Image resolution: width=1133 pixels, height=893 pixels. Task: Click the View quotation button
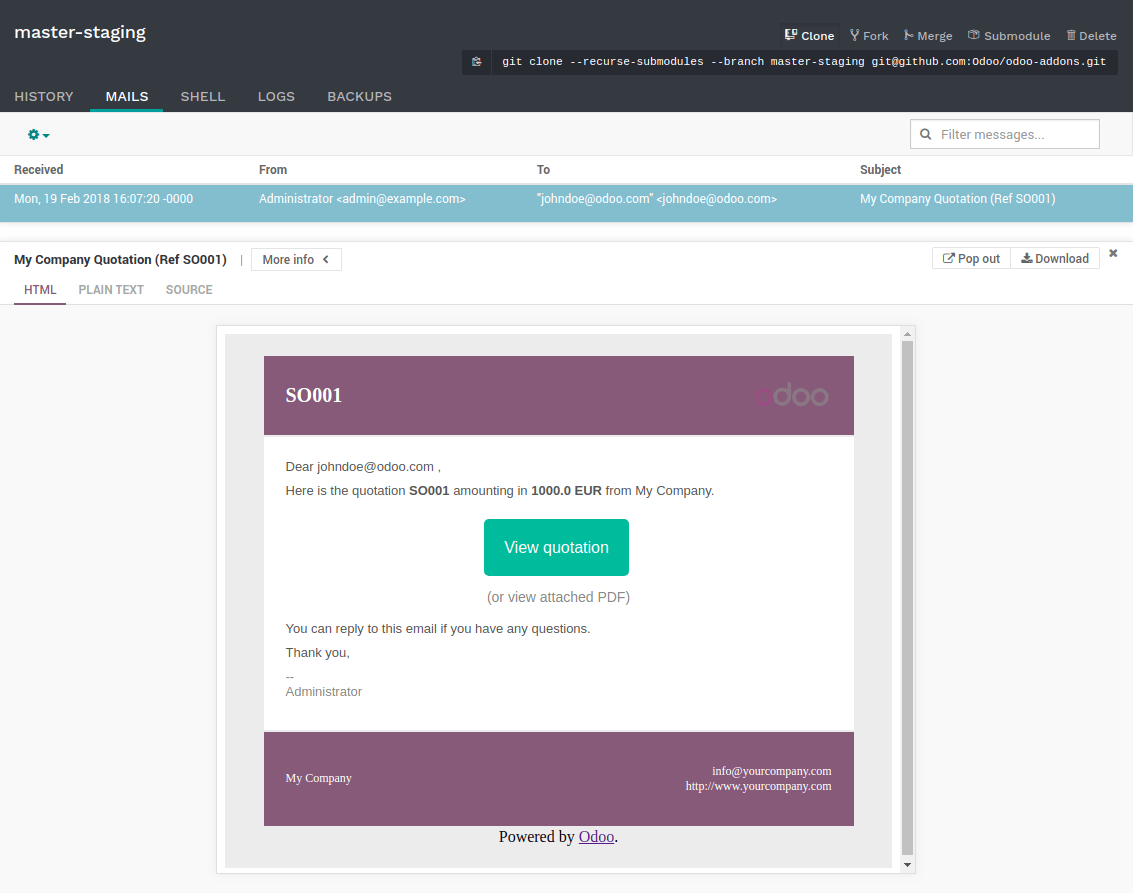coord(556,547)
